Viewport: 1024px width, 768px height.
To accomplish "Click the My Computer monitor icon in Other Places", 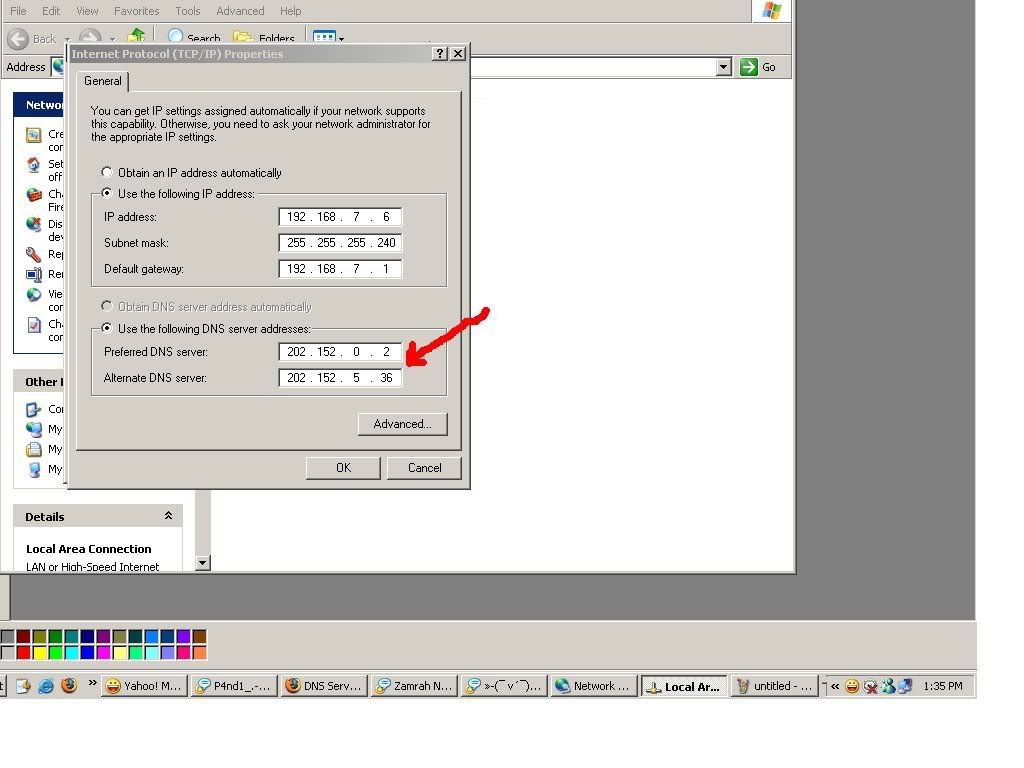I will [33, 469].
